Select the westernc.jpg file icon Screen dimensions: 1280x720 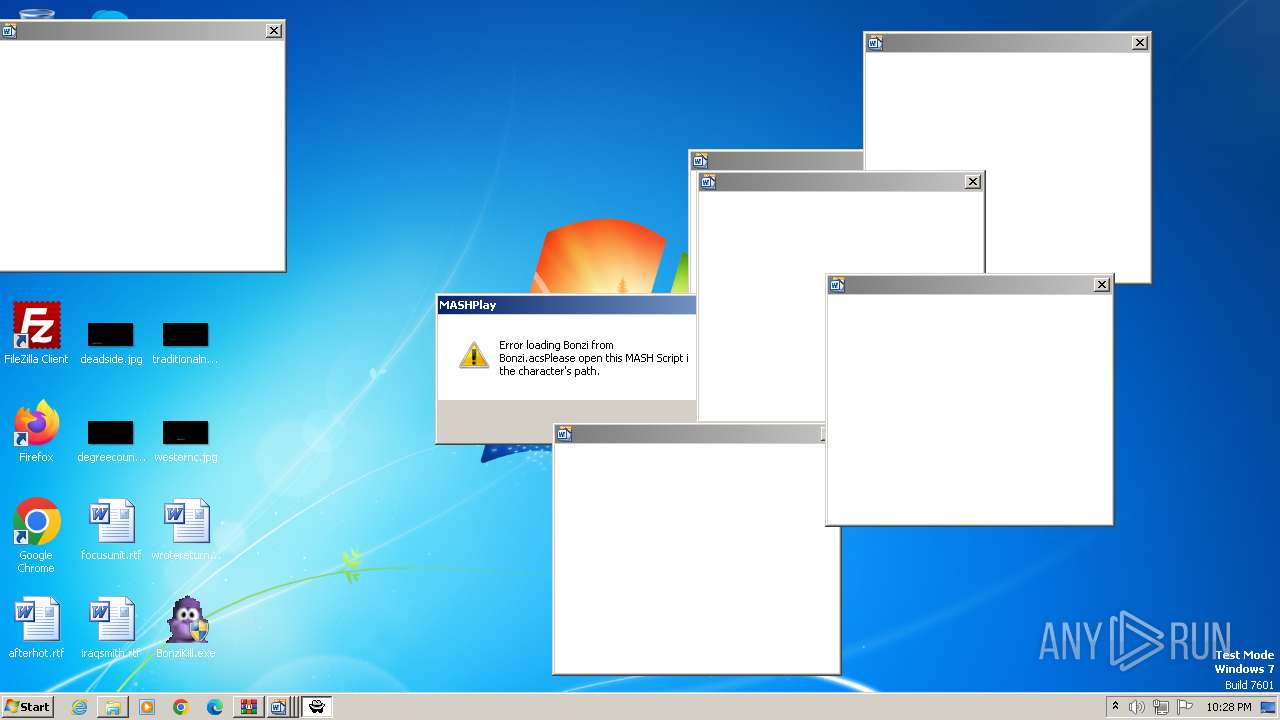pos(186,440)
